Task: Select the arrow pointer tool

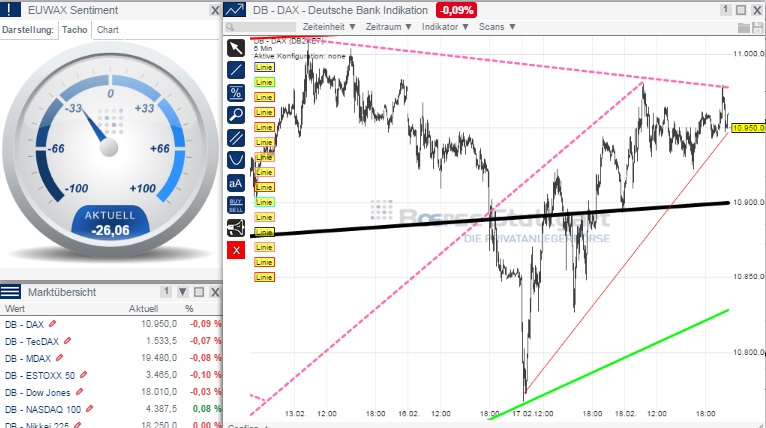Action: click(236, 48)
